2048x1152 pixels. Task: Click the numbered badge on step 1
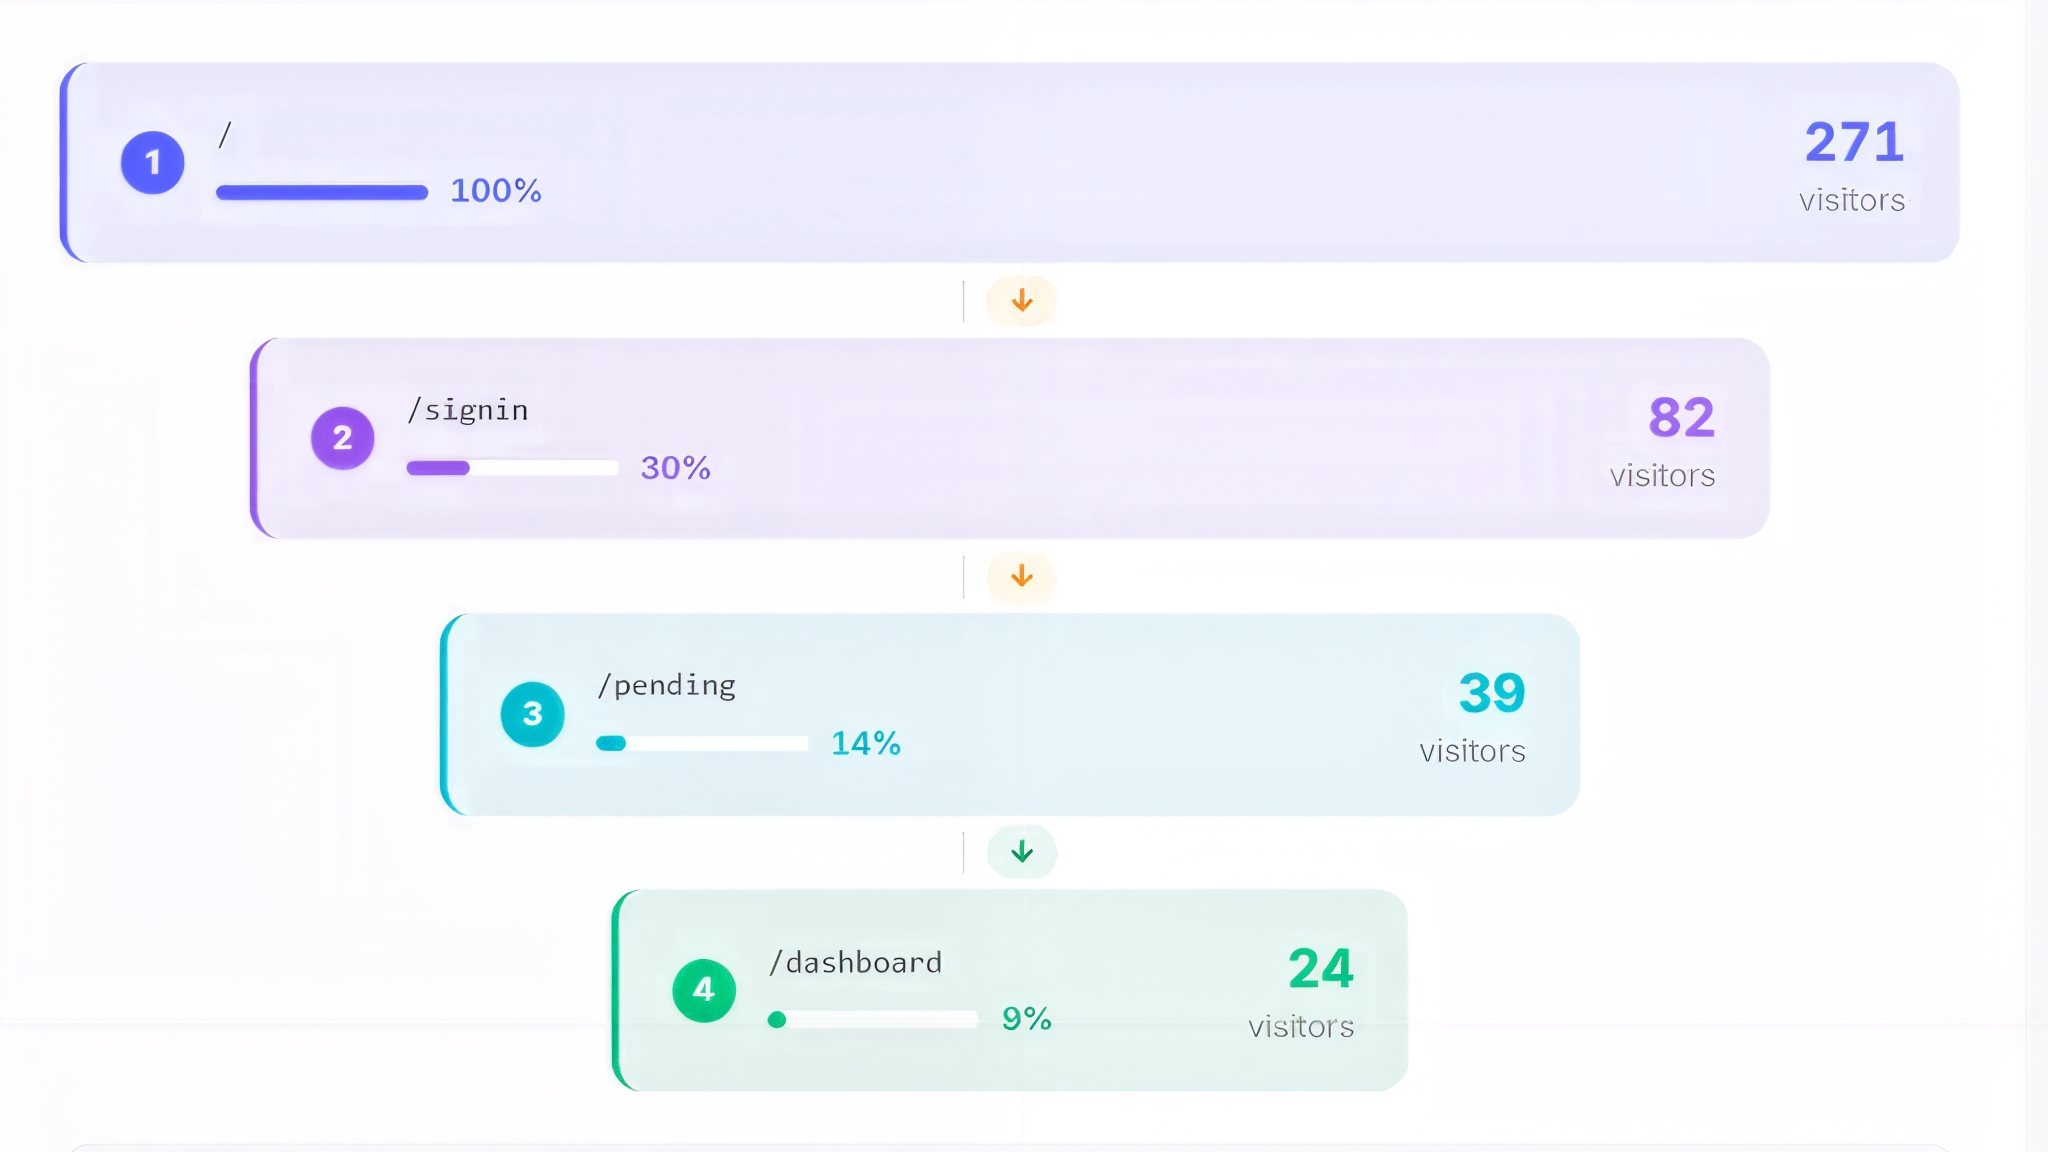152,161
